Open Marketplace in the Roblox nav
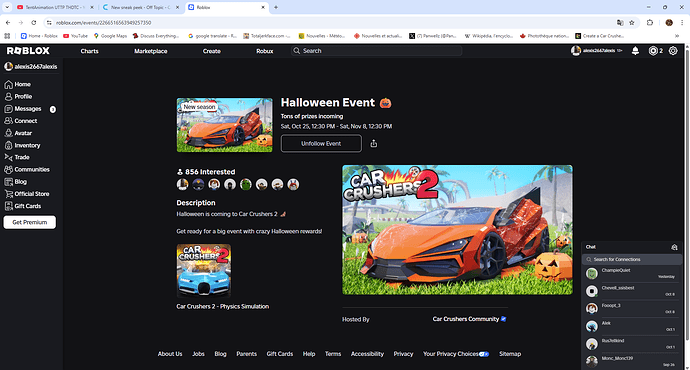Image resolution: width=690 pixels, height=370 pixels. pos(150,51)
